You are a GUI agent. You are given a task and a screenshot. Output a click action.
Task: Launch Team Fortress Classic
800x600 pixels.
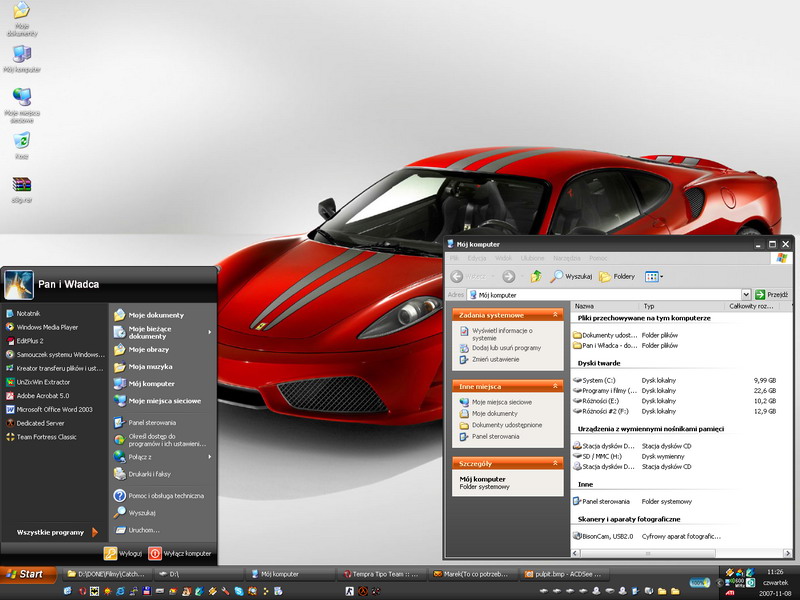pos(46,437)
